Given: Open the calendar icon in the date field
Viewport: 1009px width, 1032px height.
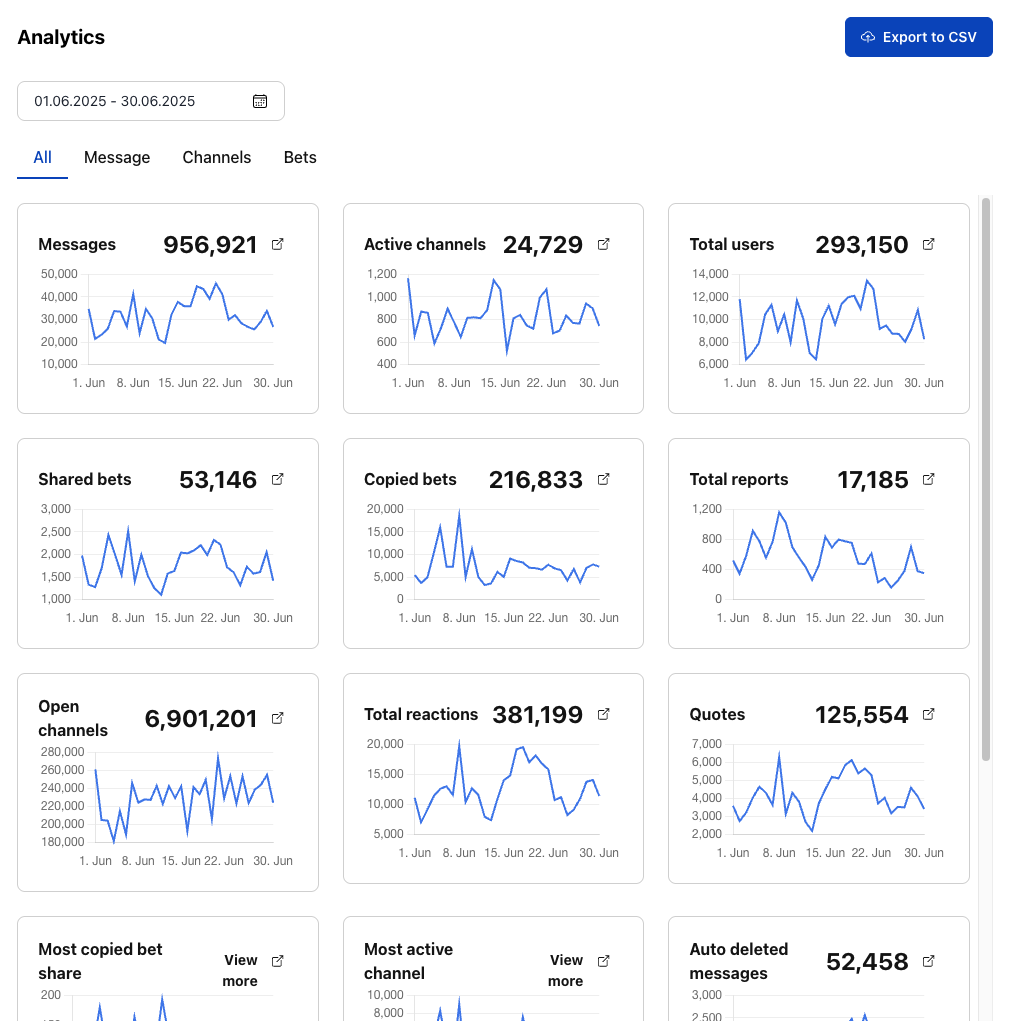Looking at the screenshot, I should click(x=260, y=101).
